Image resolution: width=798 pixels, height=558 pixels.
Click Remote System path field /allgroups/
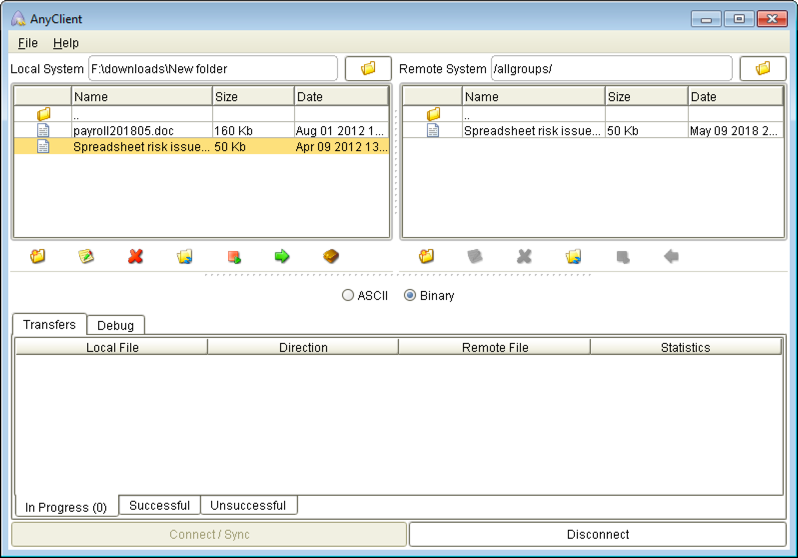611,68
